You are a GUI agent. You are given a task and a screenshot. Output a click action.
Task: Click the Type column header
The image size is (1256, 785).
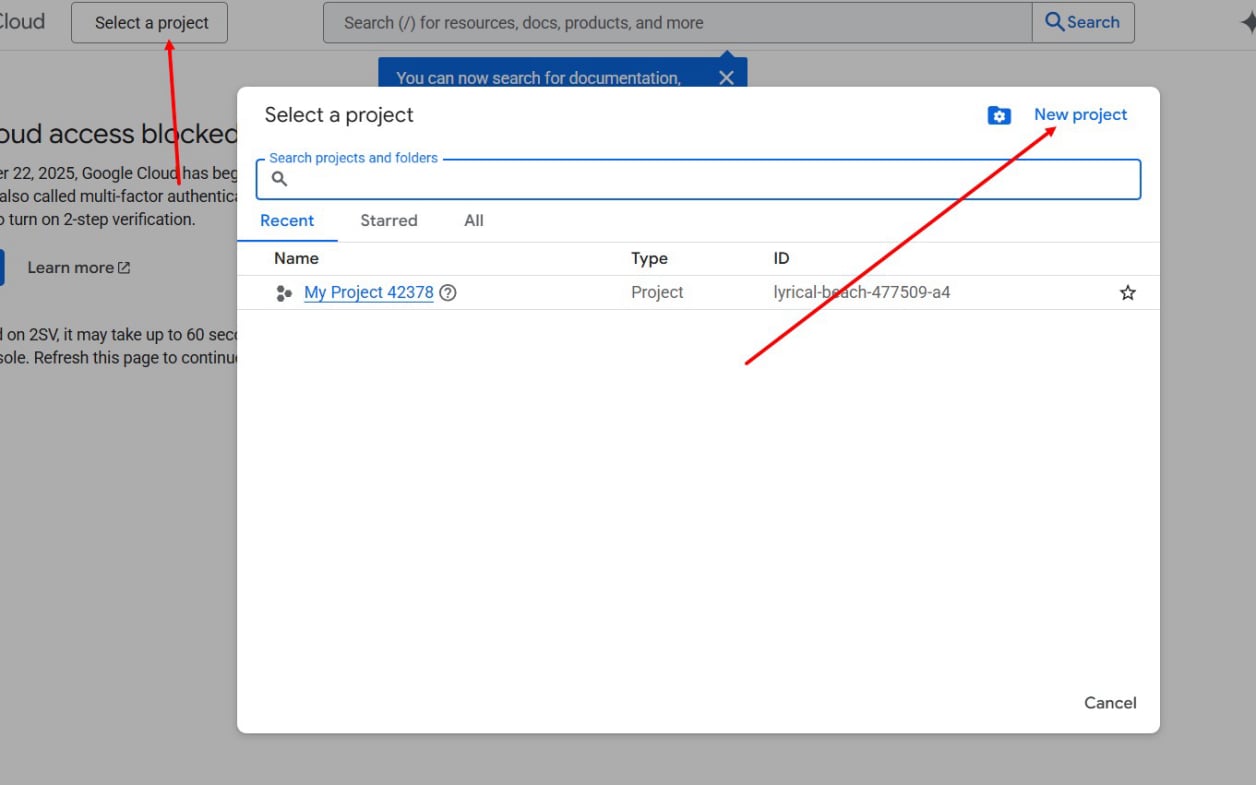click(649, 258)
